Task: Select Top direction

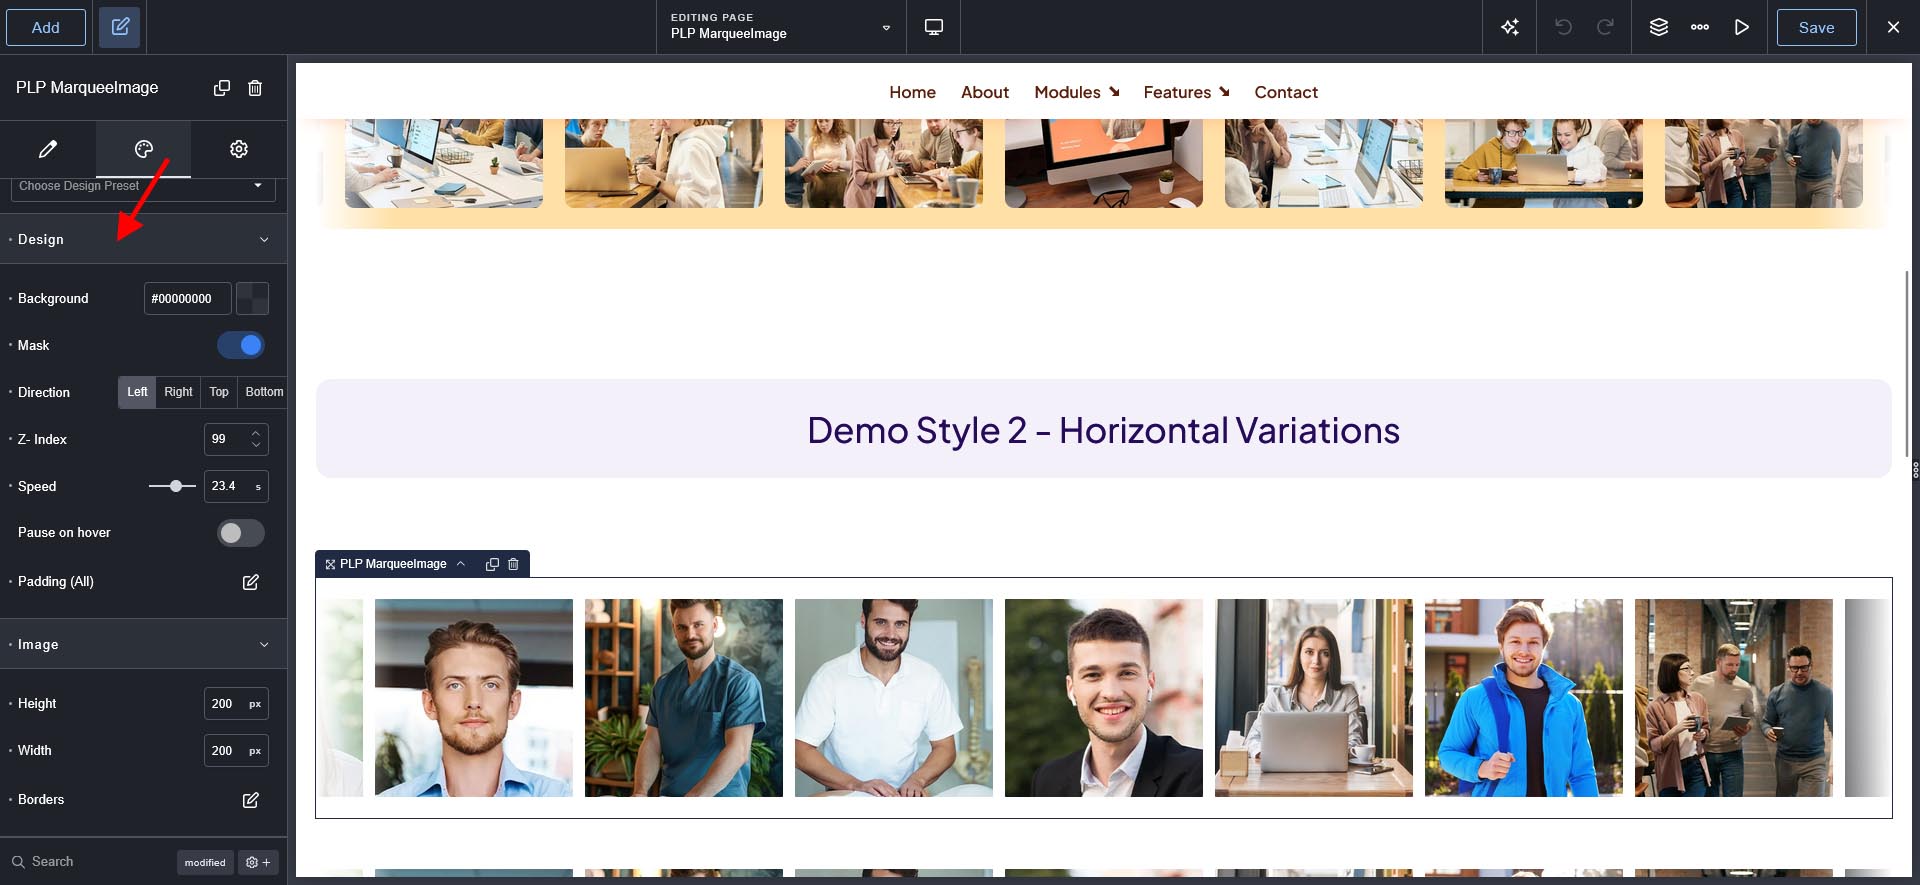Action: 219,392
